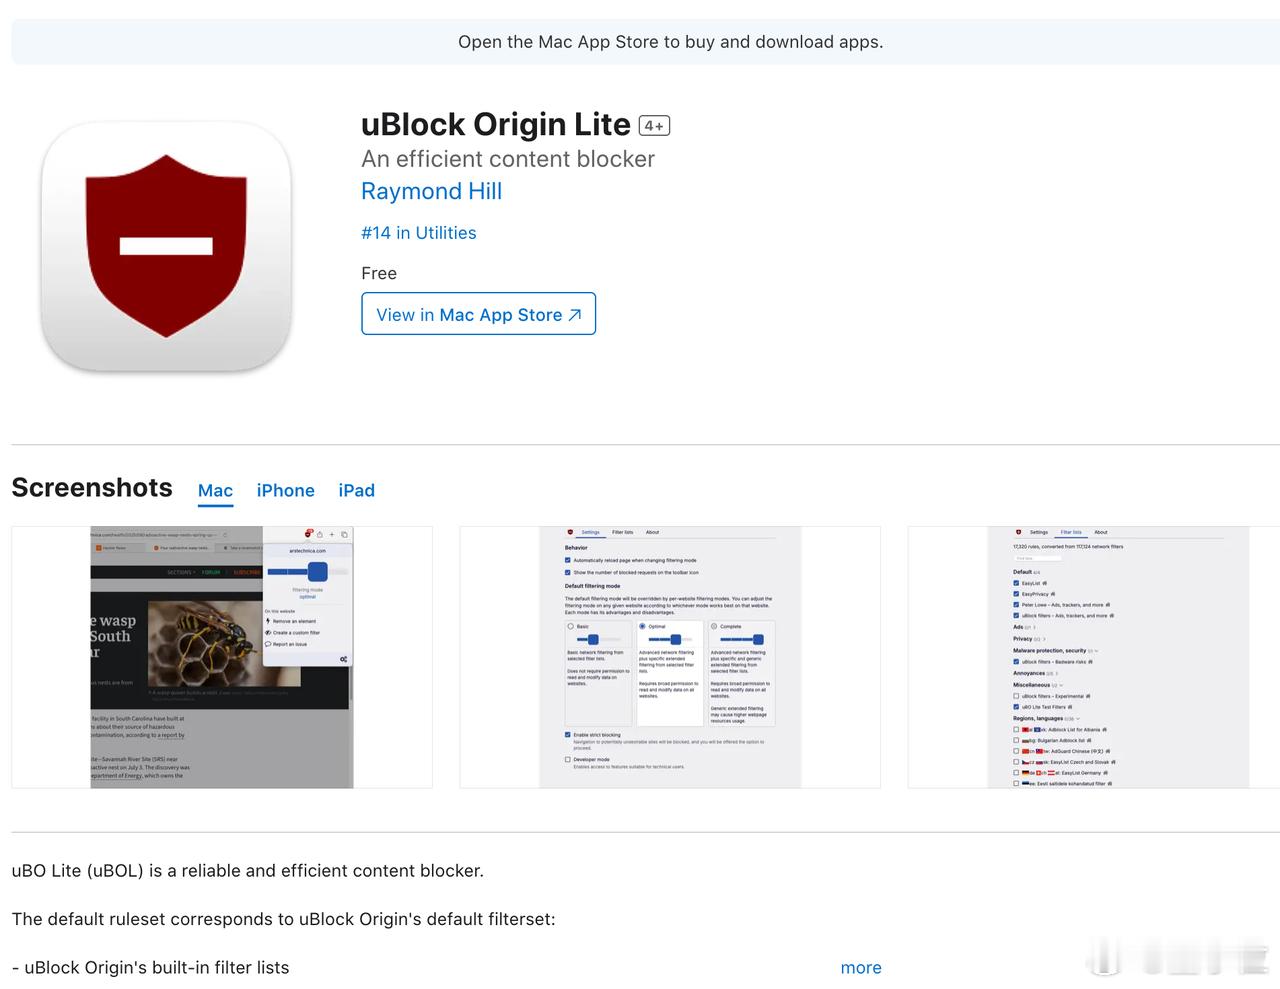The image size is (1280, 989).
Task: Switch screenshots to the Mac tab
Action: 215,490
